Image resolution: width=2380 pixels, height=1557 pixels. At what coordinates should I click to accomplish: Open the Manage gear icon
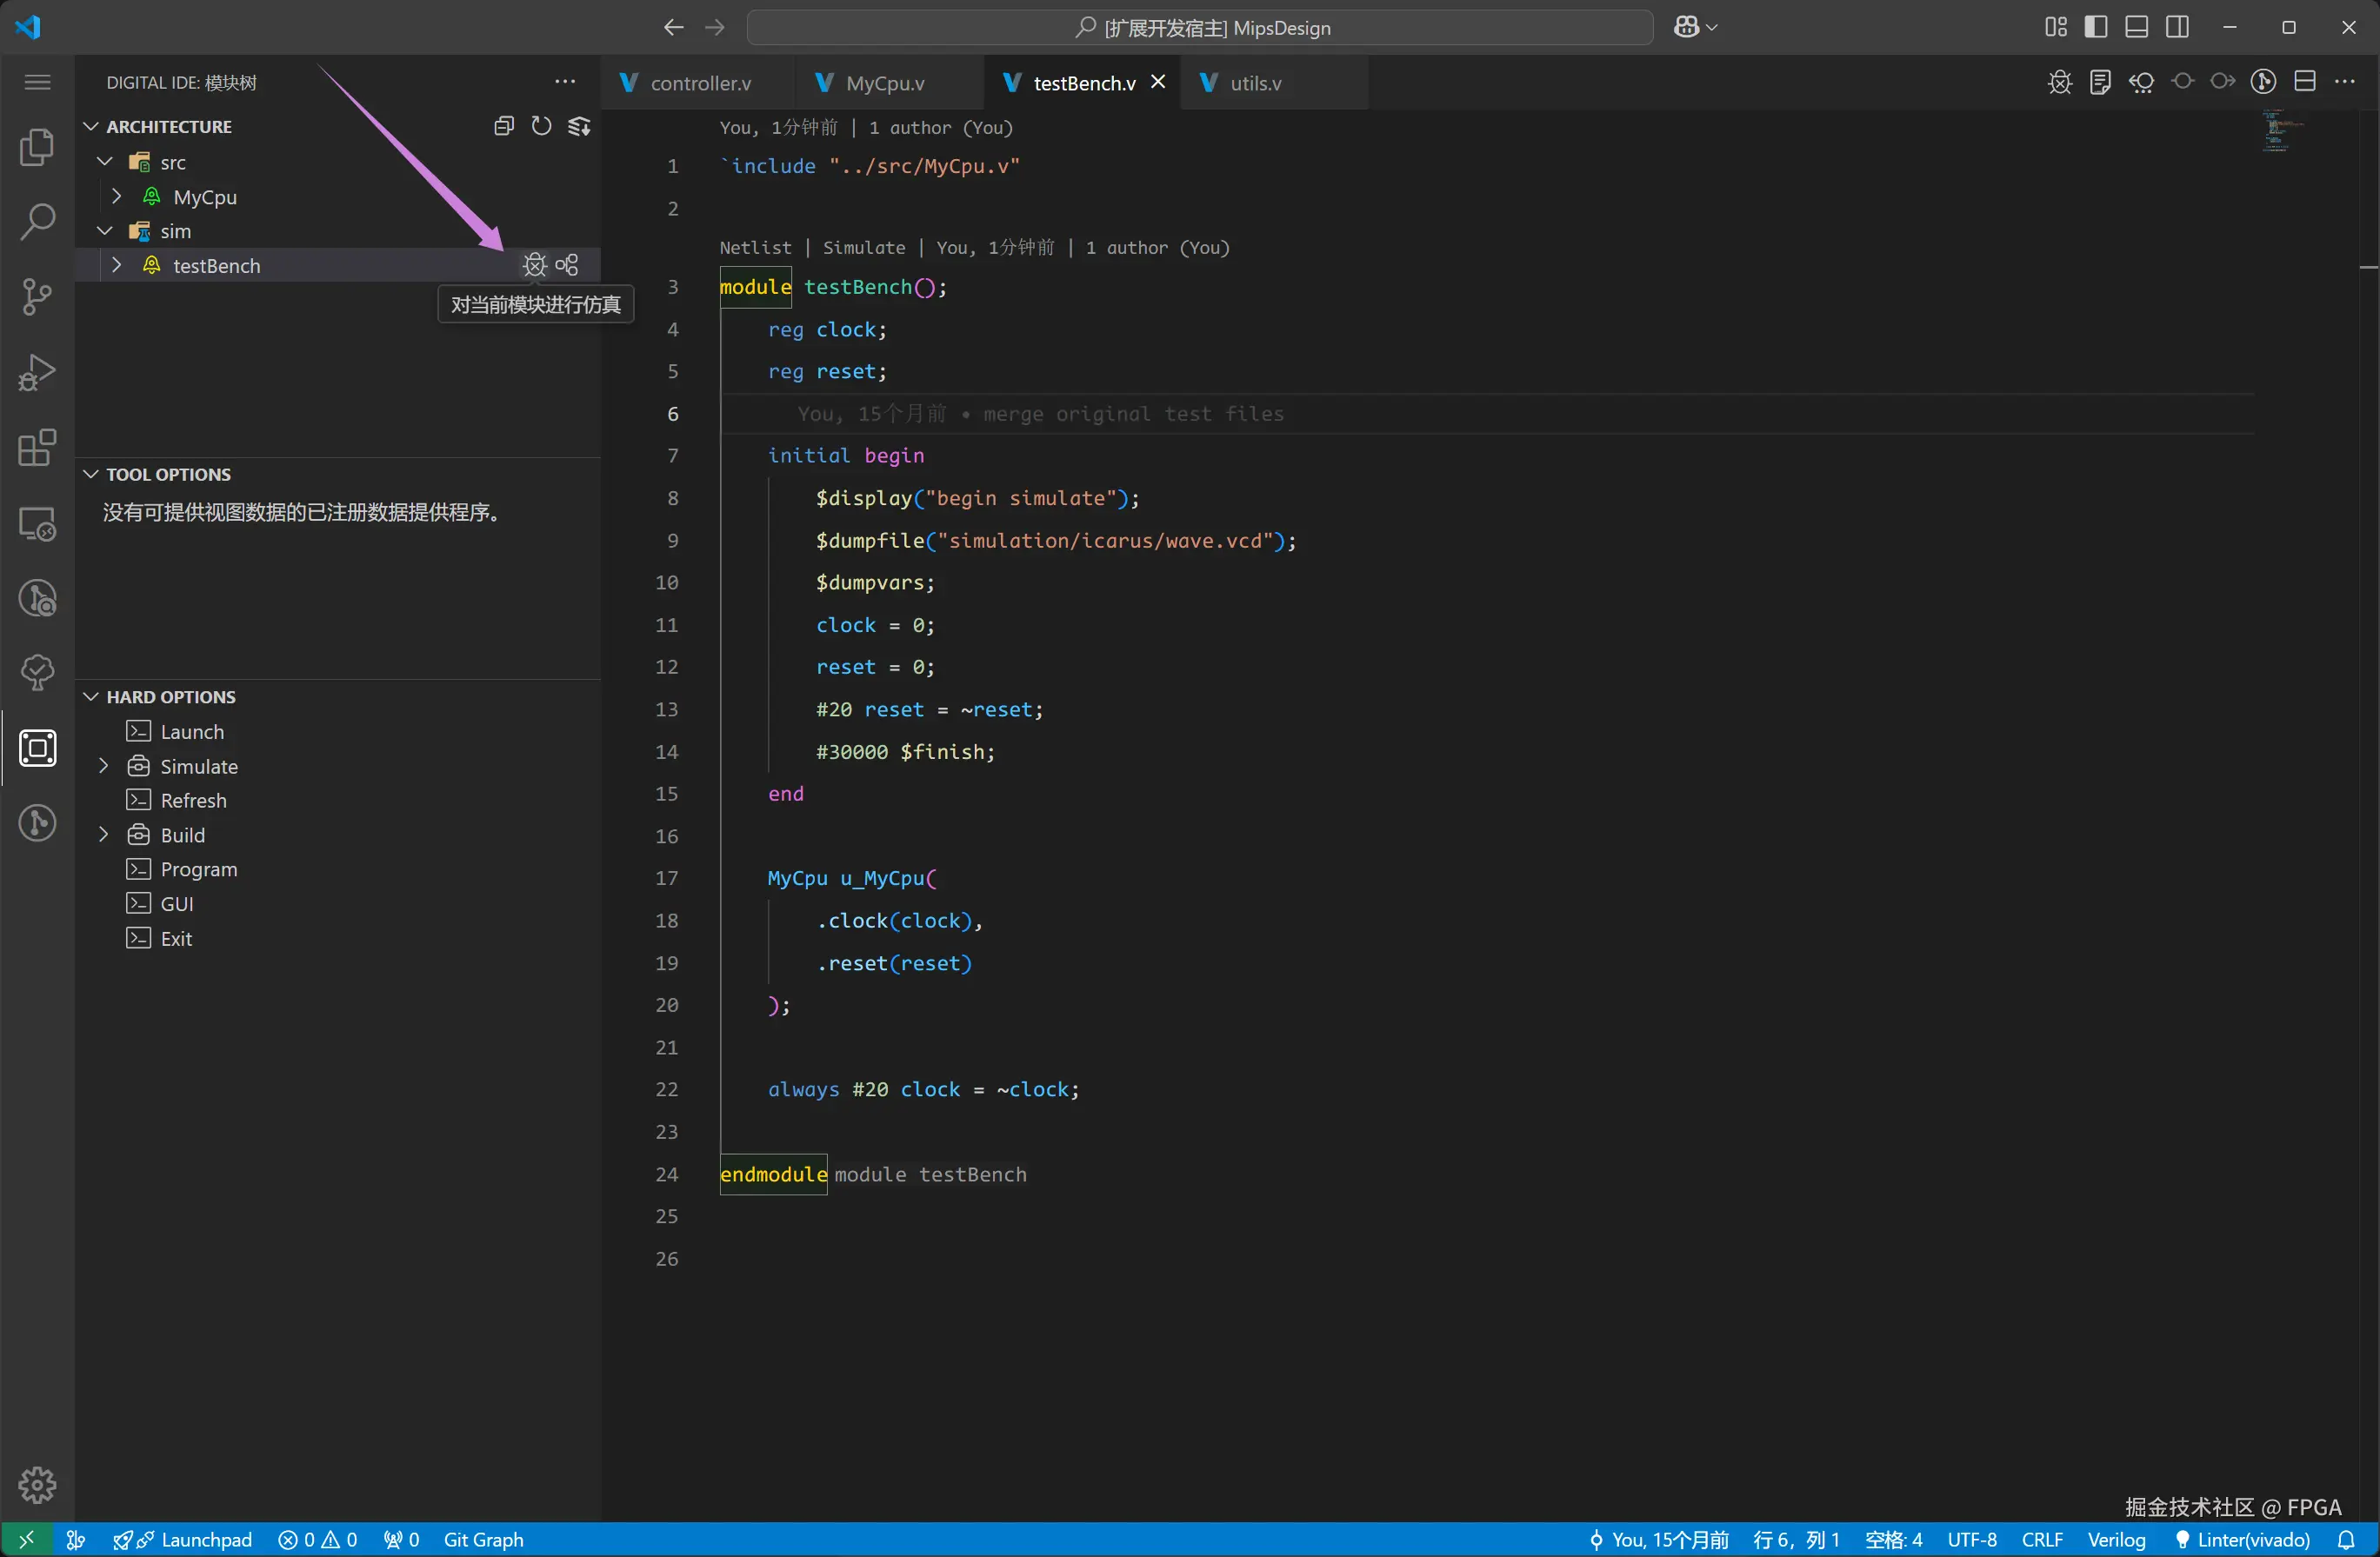tap(37, 1485)
